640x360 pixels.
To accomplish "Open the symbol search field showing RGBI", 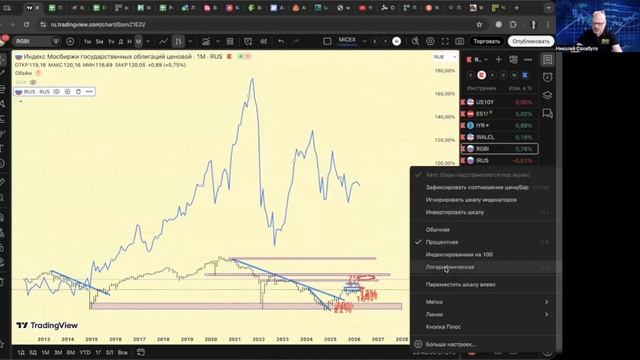I will pyautogui.click(x=33, y=41).
